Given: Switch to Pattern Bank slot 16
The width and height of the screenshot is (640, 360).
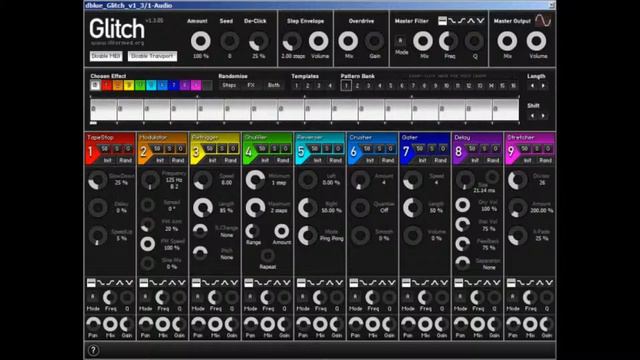Looking at the screenshot, I should tap(513, 86).
